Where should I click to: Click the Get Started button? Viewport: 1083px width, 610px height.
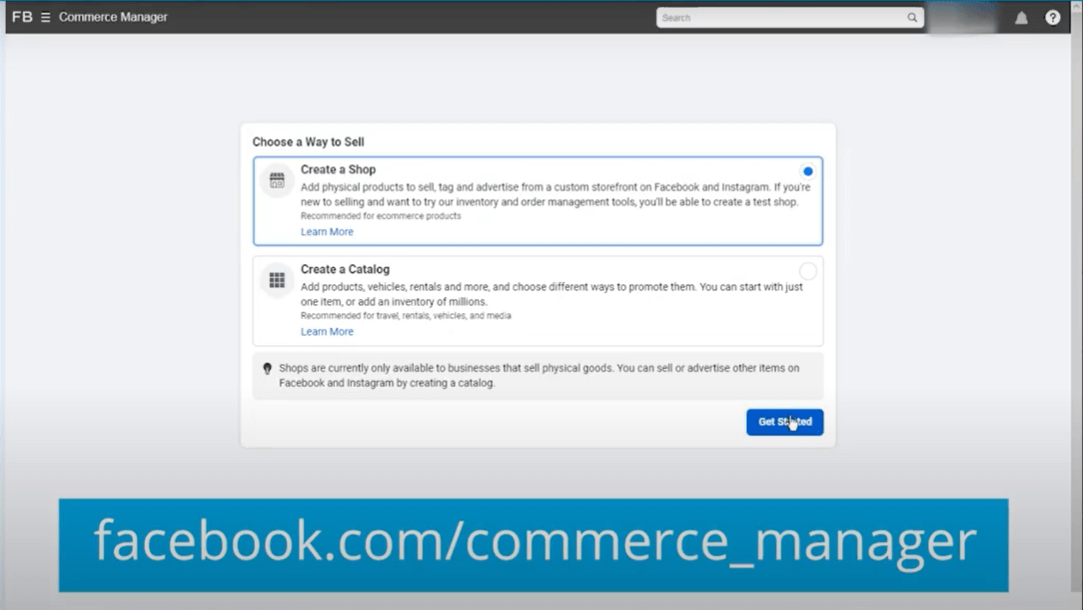(785, 422)
